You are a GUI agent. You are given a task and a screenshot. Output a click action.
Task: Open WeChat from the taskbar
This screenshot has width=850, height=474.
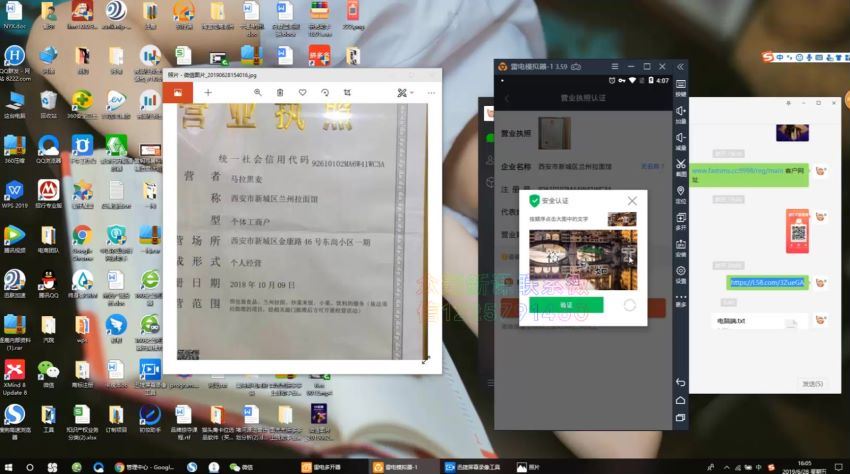[x=241, y=467]
